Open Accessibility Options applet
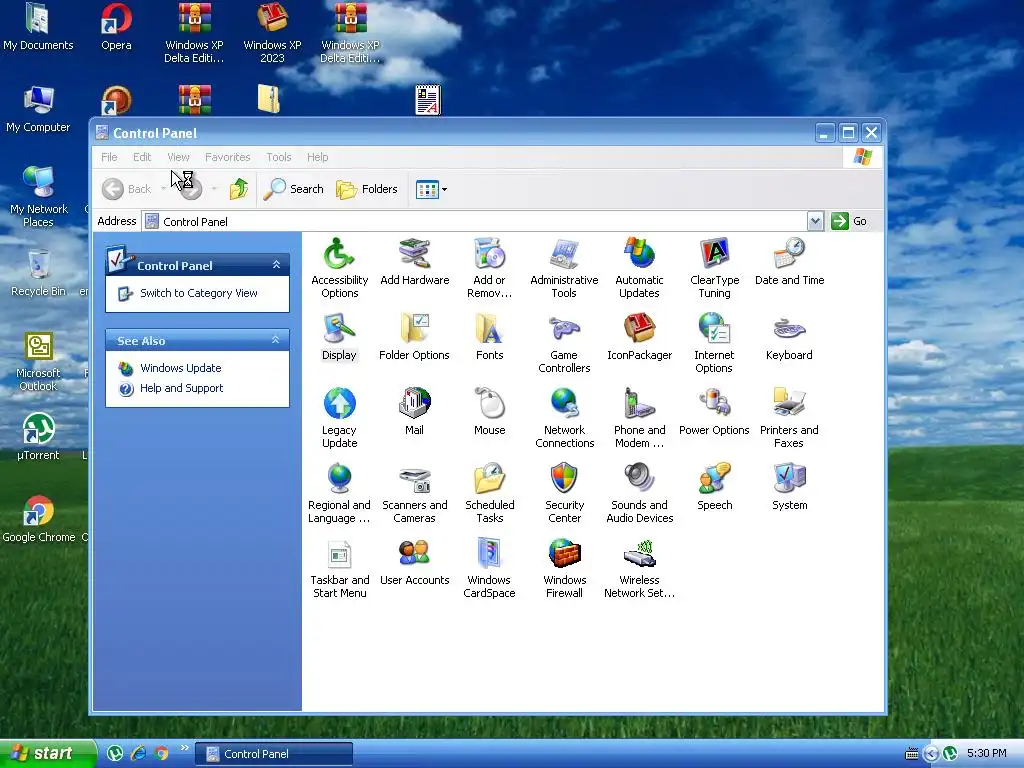The image size is (1024, 768). point(339,267)
